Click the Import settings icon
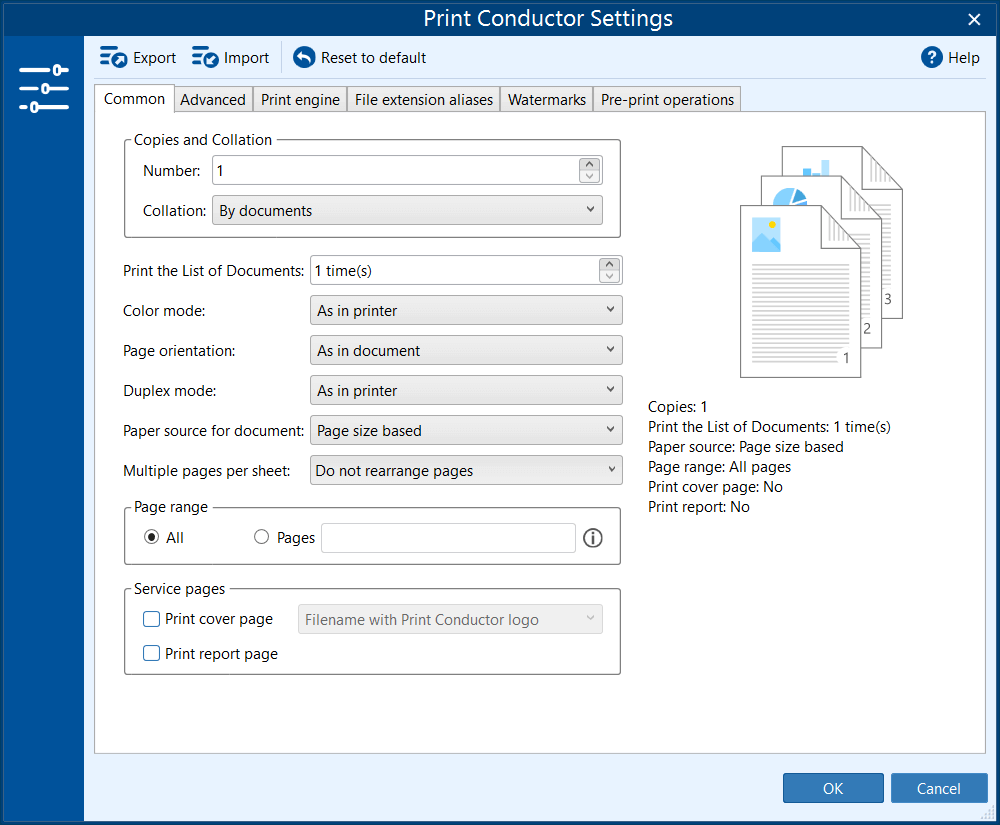This screenshot has width=1000, height=825. 205,58
